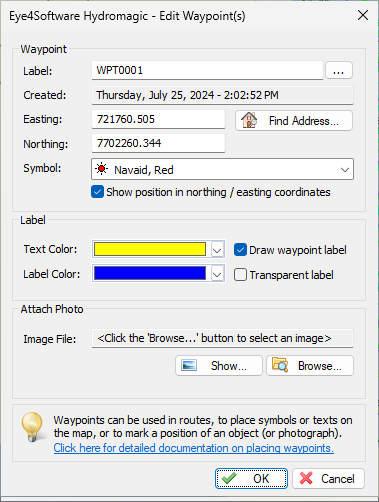Click the Easting field 721760.505

[158, 119]
